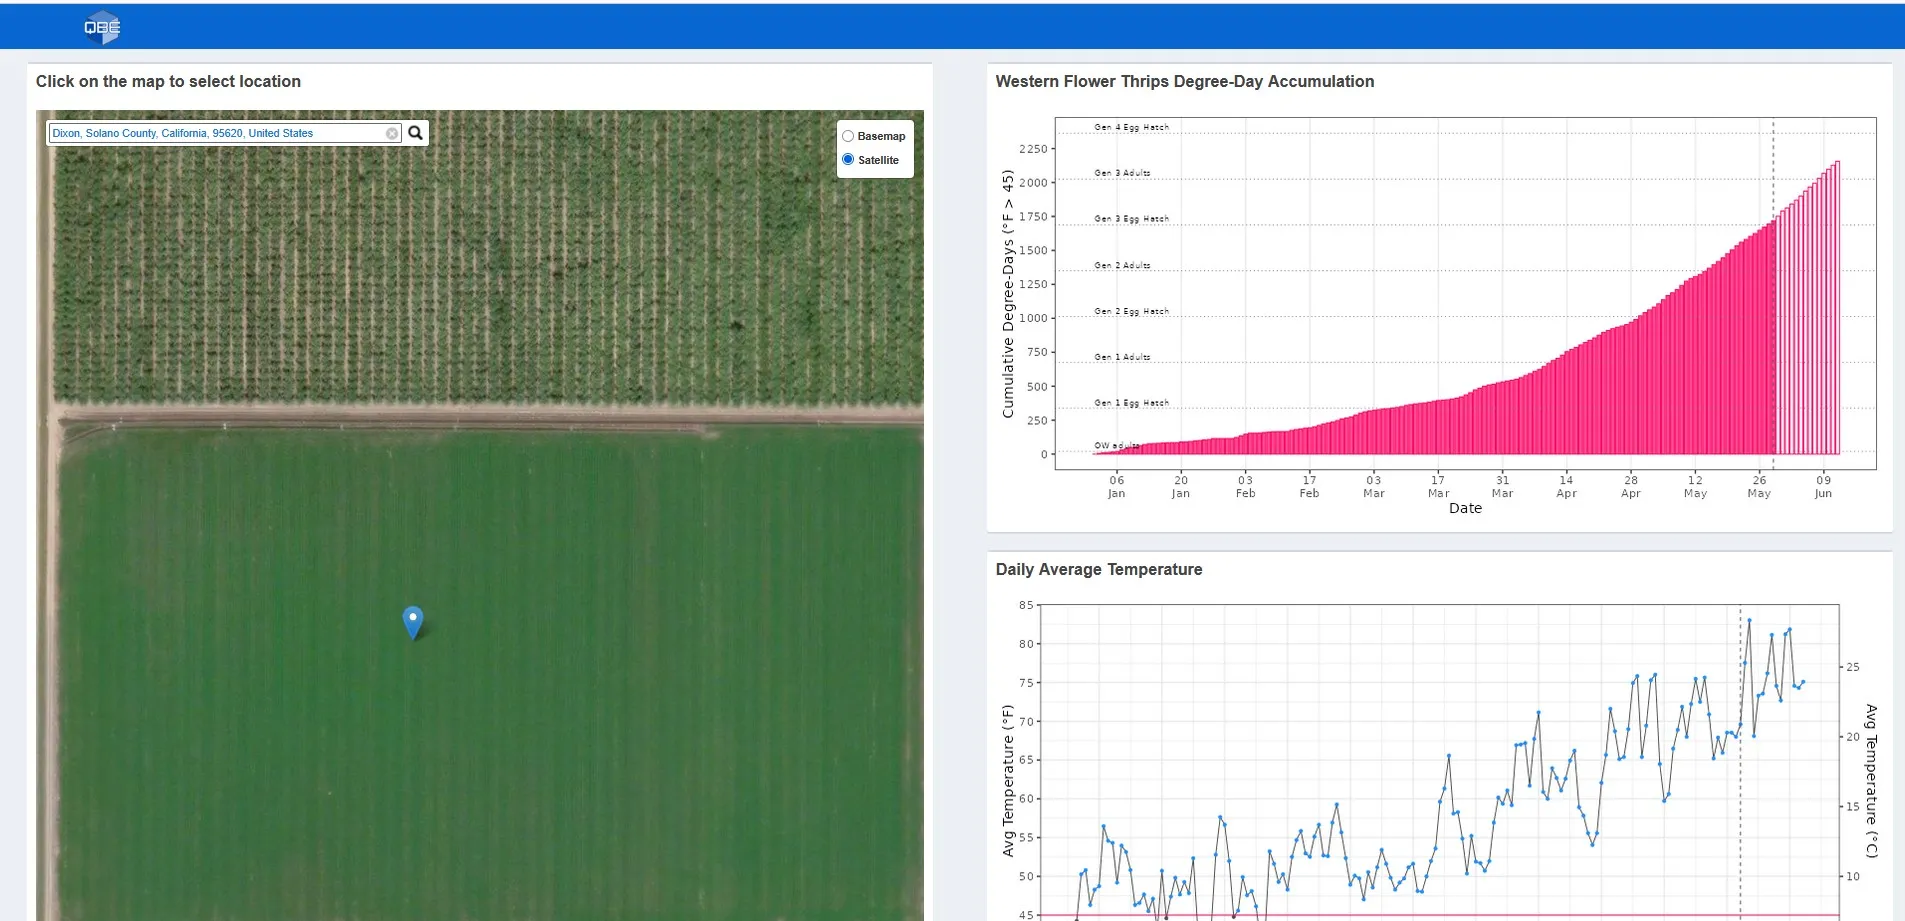This screenshot has height=921, width=1905.
Task: Select the Basemap radio option
Action: tap(848, 136)
